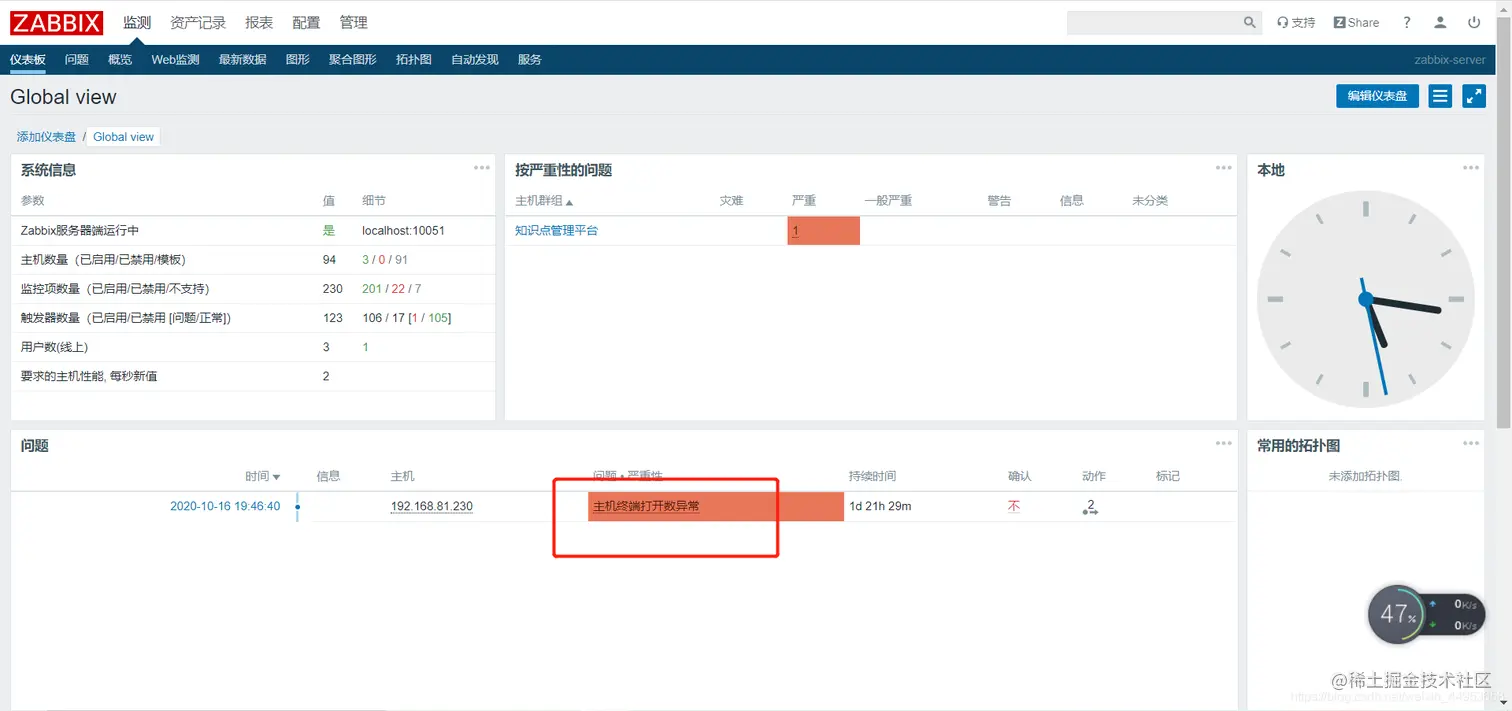Click the ZABBIX logo

click(x=58, y=22)
